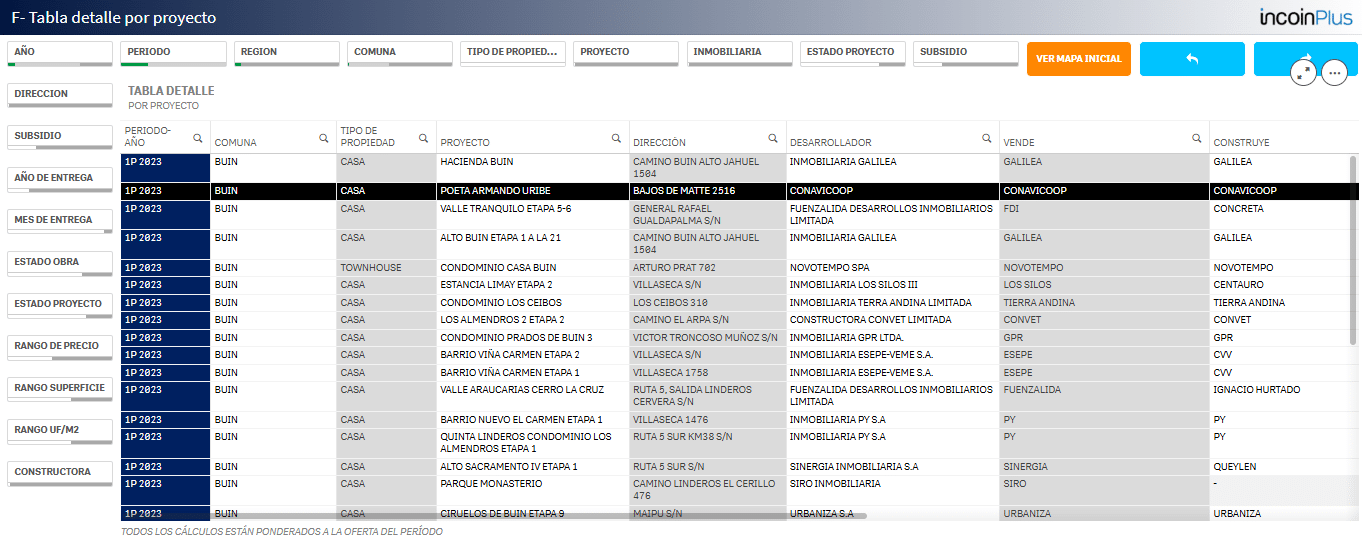Click the fullscreen expand arrows icon
1362x543 pixels.
pos(1303,72)
